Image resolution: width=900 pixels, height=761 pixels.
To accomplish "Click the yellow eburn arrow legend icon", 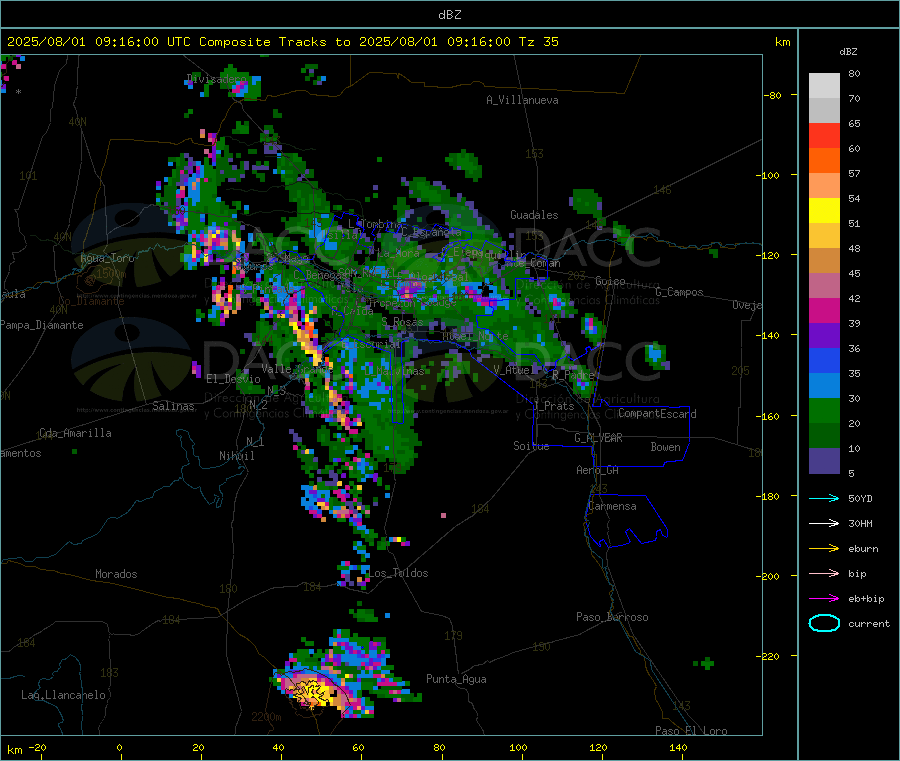I will (x=824, y=549).
